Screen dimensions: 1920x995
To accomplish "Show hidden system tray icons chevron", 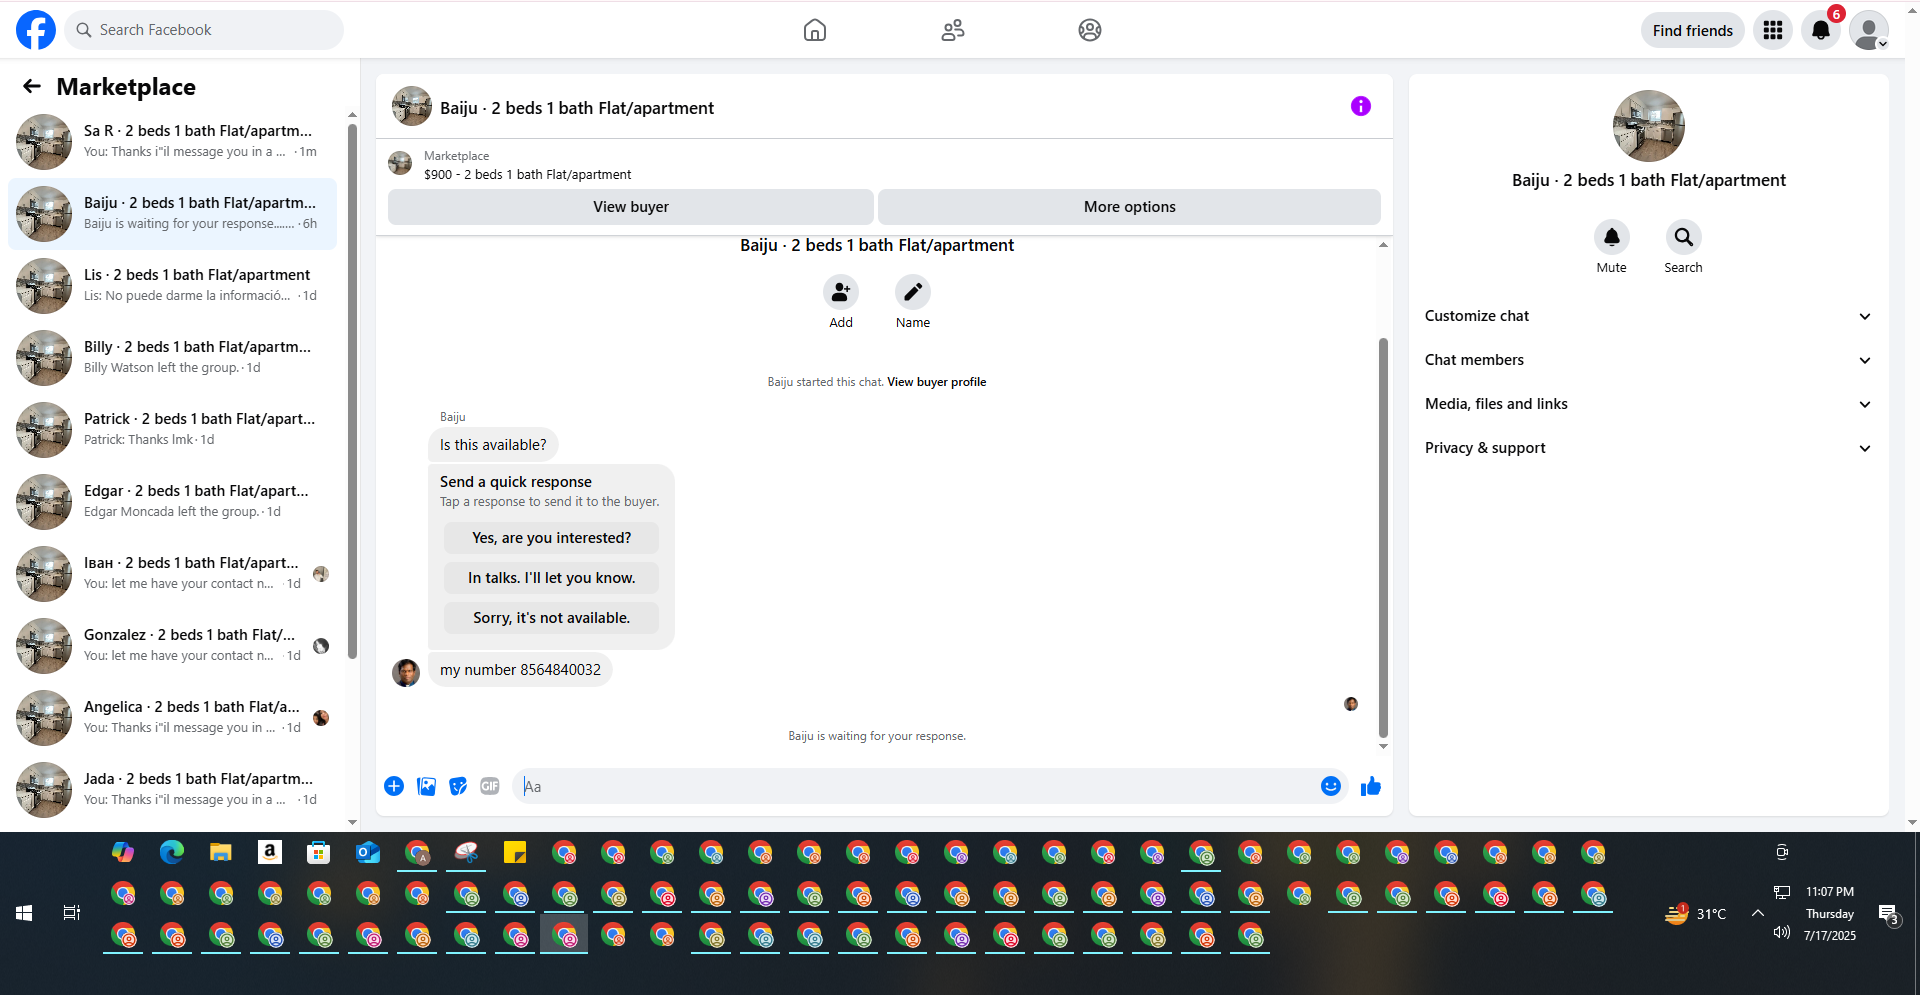I will pos(1757,913).
